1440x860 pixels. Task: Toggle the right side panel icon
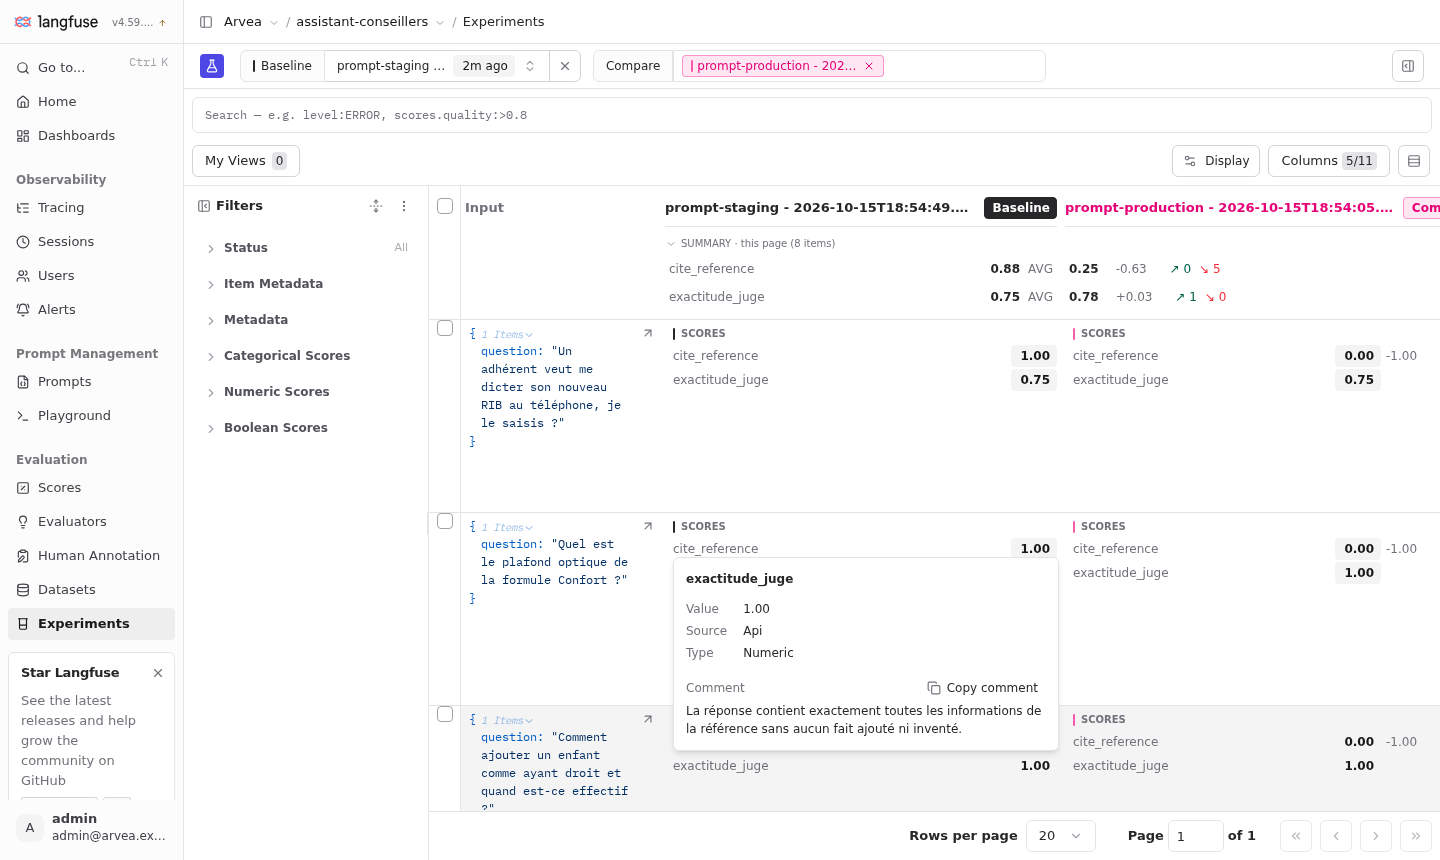[1408, 66]
